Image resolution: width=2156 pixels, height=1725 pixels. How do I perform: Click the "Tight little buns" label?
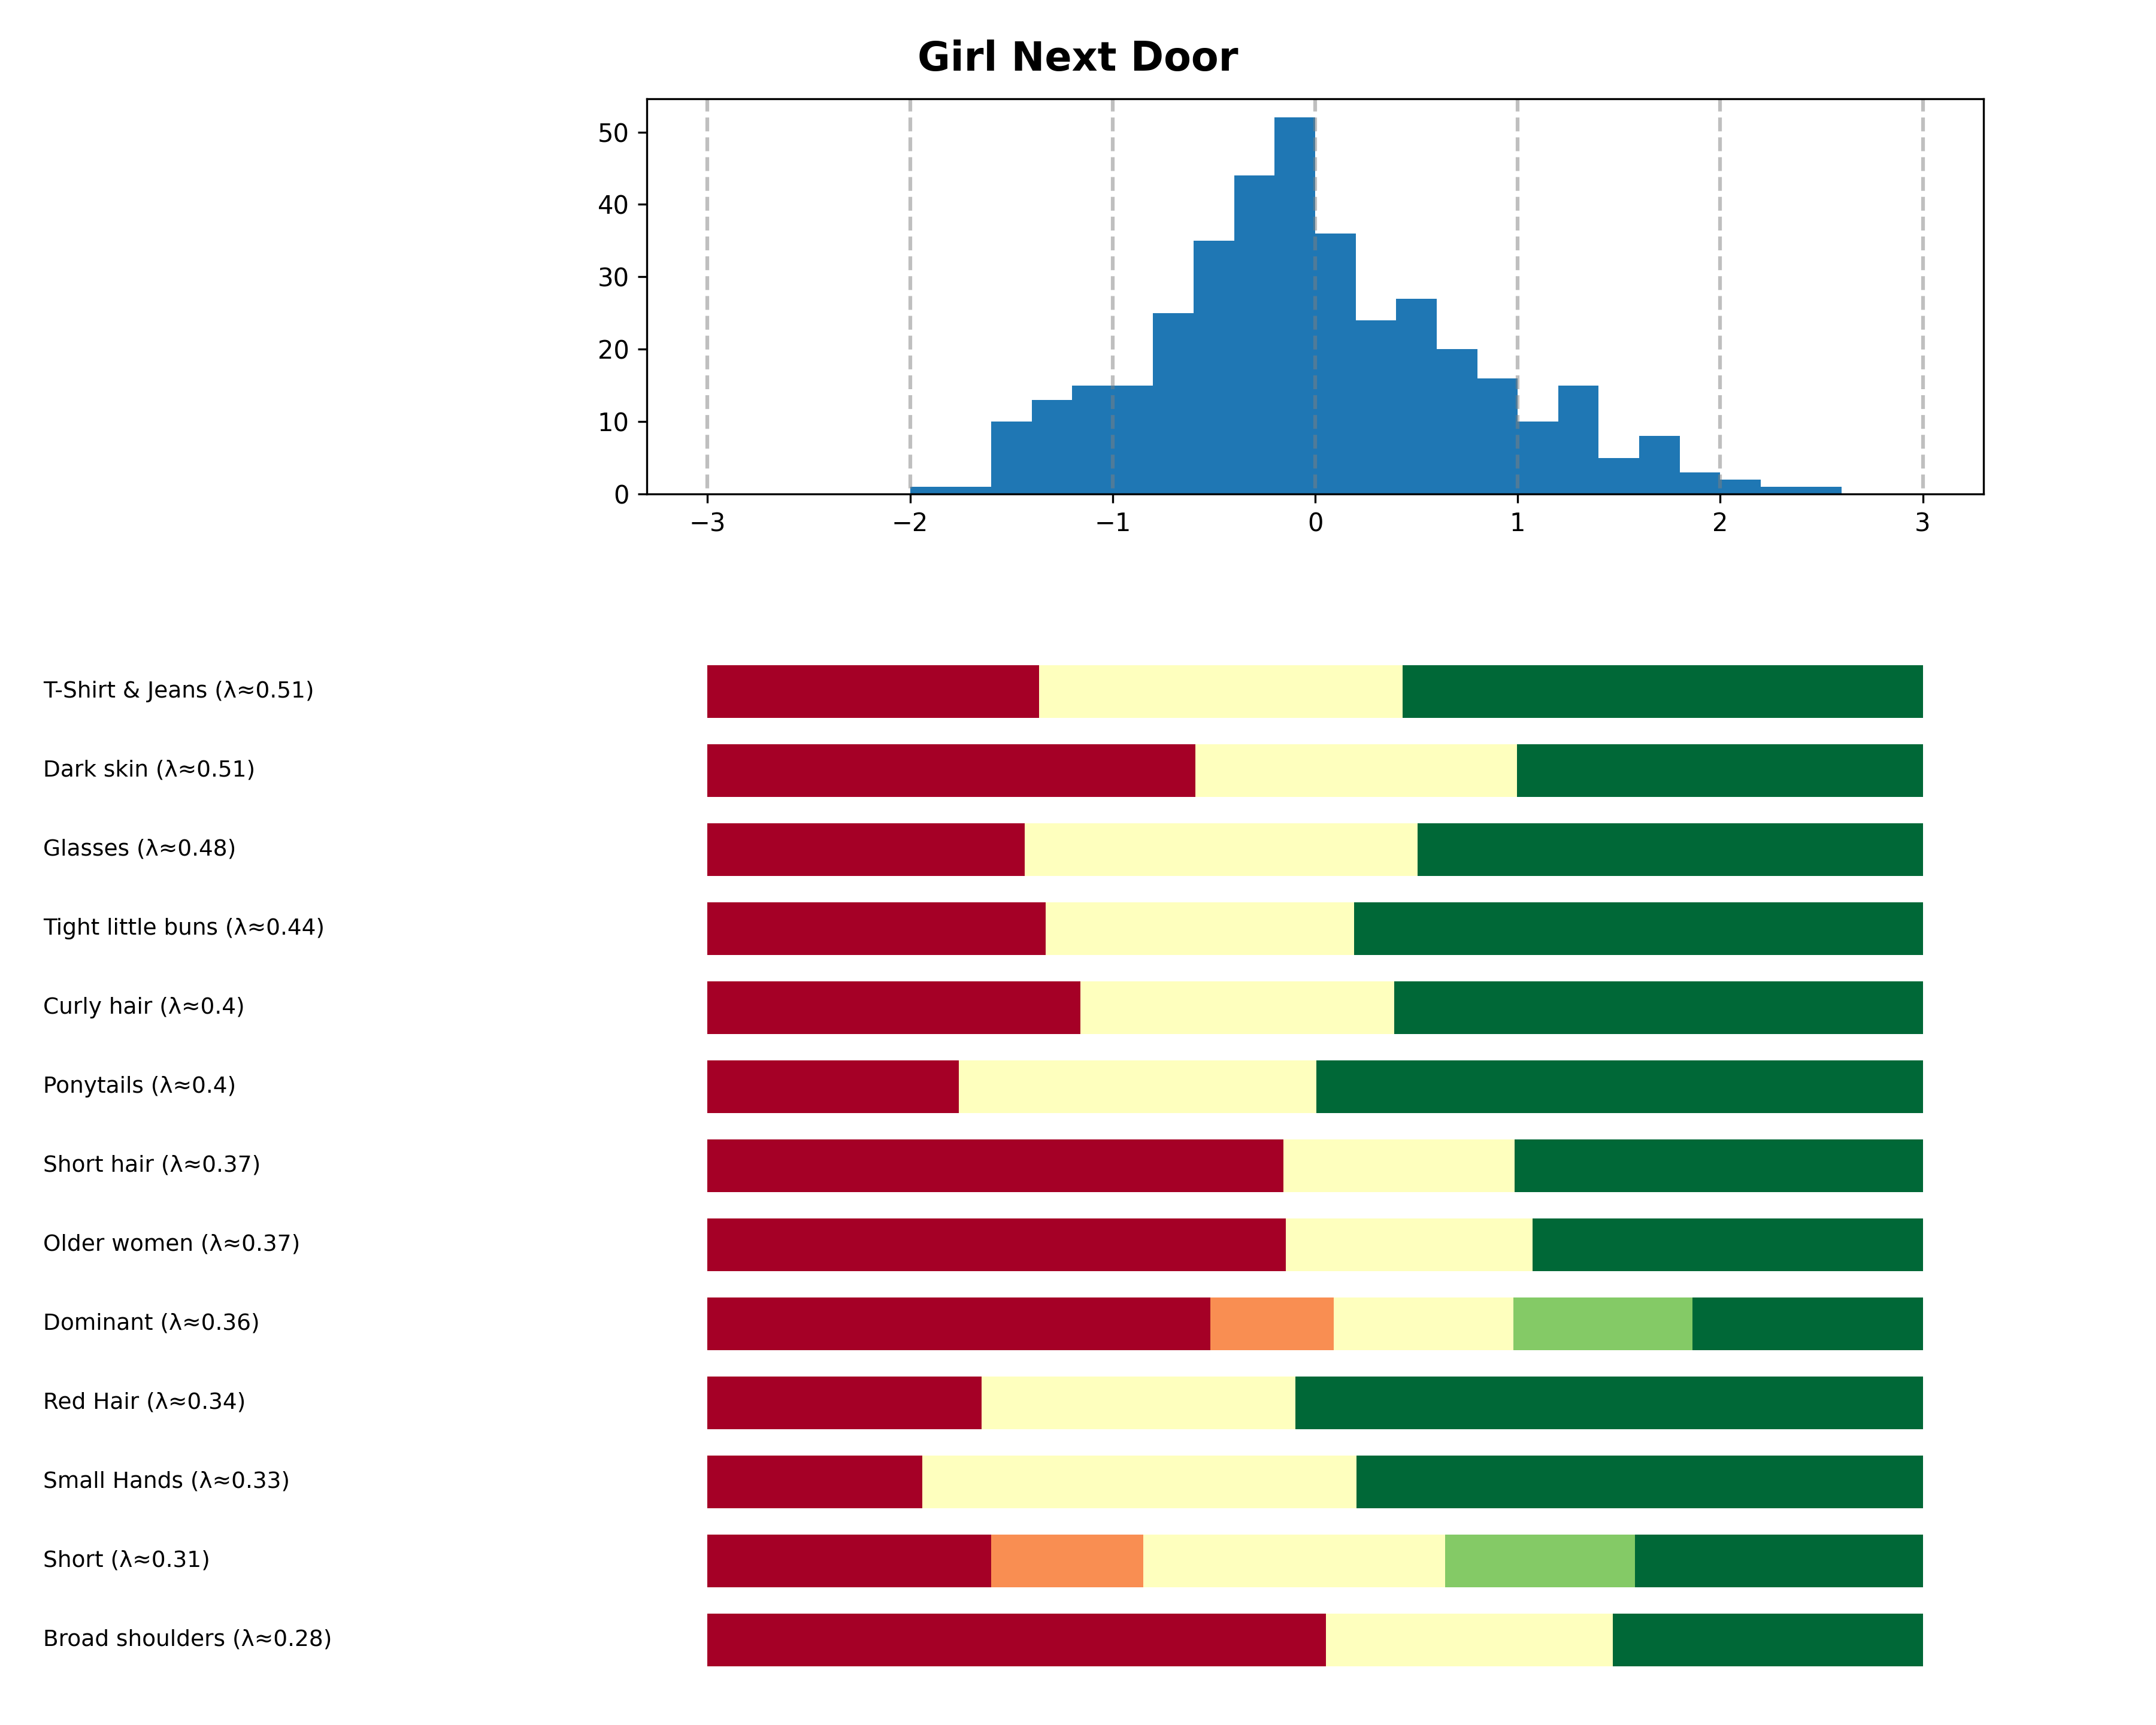[183, 927]
